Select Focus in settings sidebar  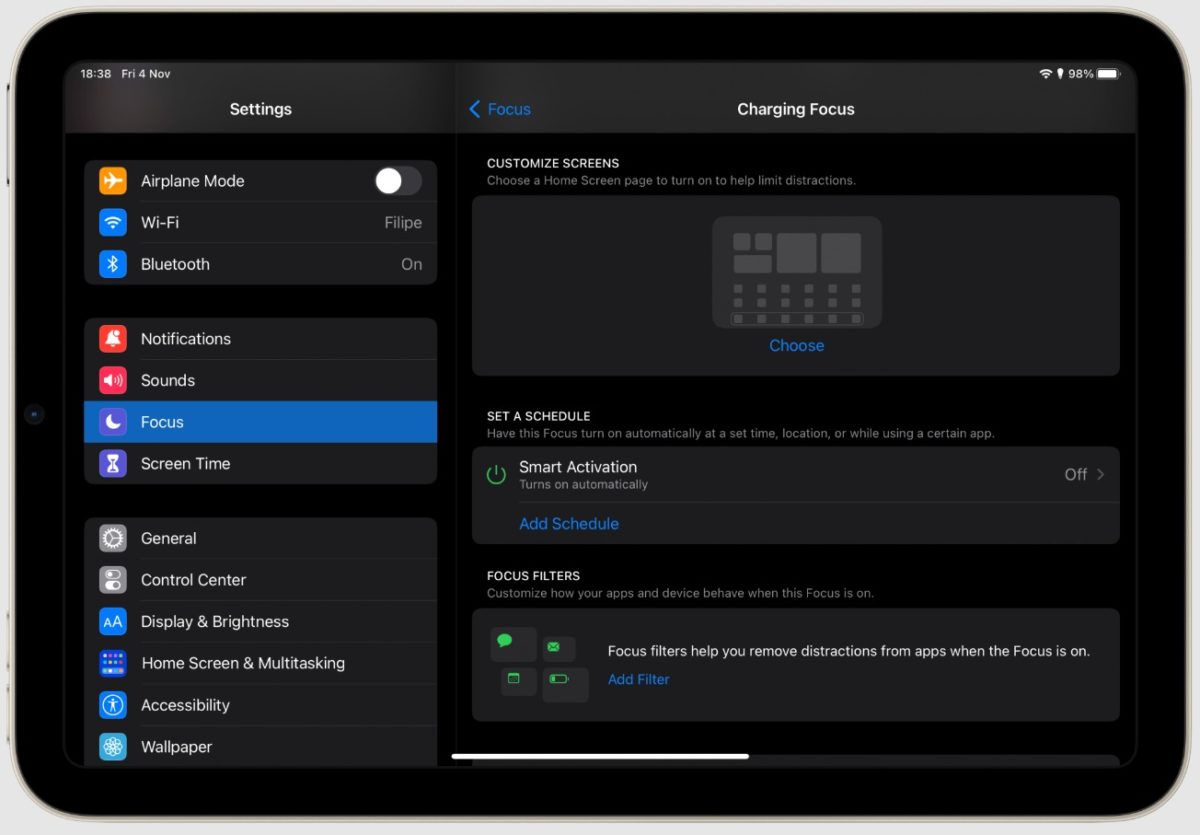tap(260, 422)
